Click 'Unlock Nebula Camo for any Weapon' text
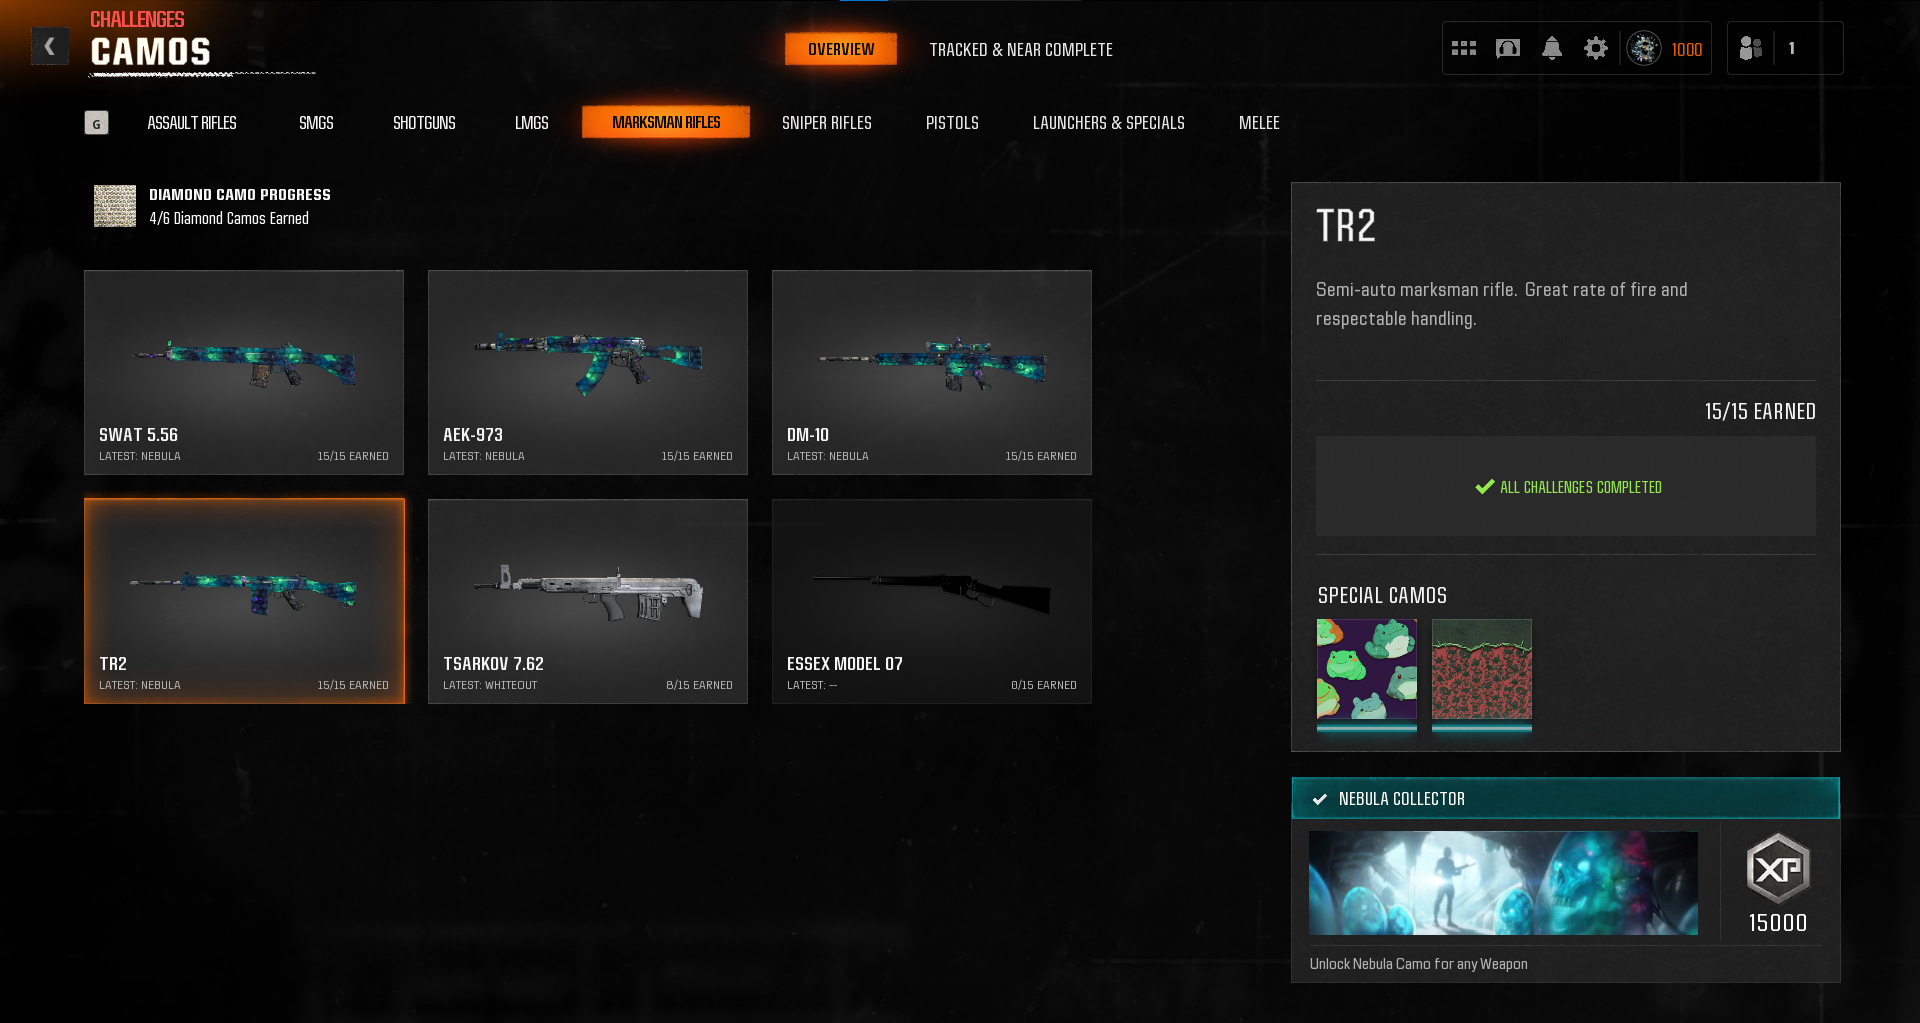The height and width of the screenshot is (1023, 1920). [1419, 964]
